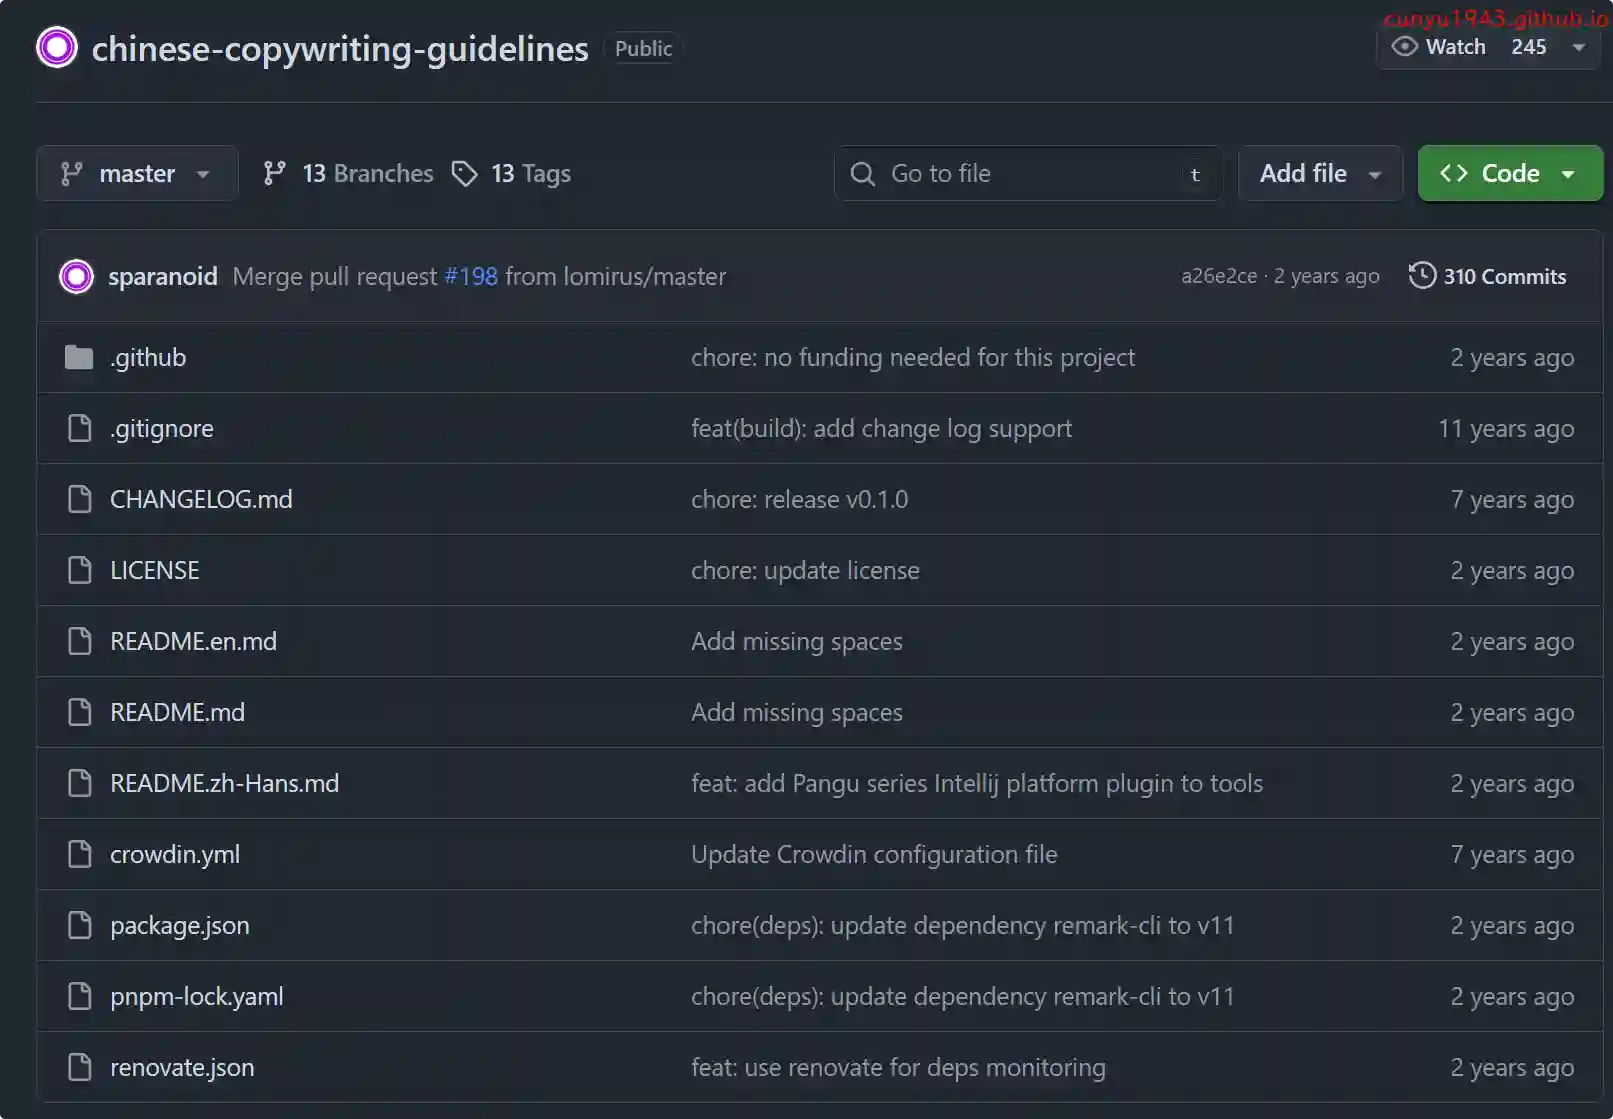This screenshot has width=1613, height=1119.
Task: Open the Watch options dropdown arrow
Action: (x=1578, y=47)
